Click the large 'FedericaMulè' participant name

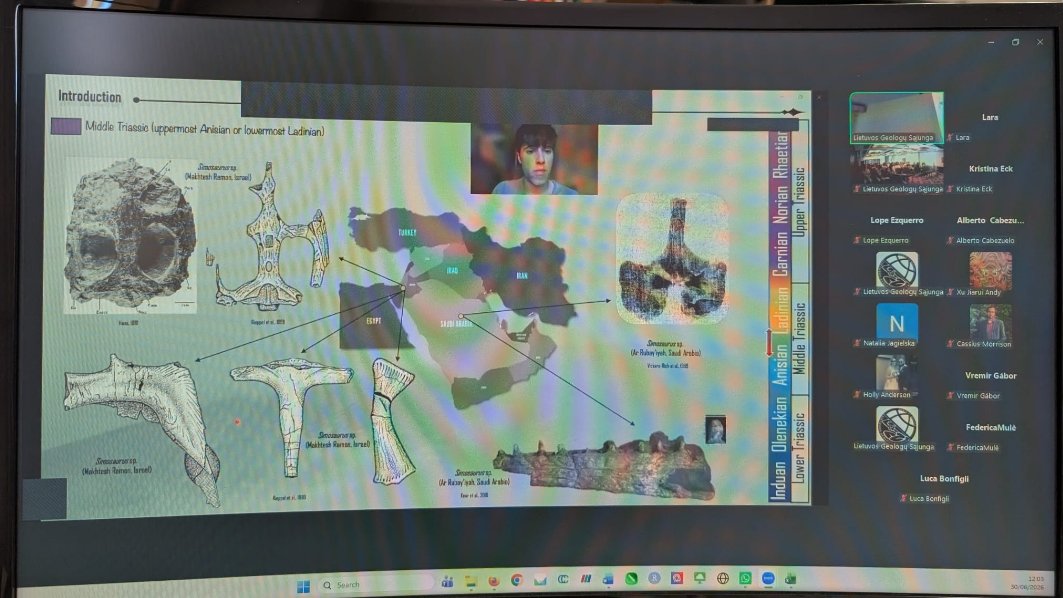990,428
